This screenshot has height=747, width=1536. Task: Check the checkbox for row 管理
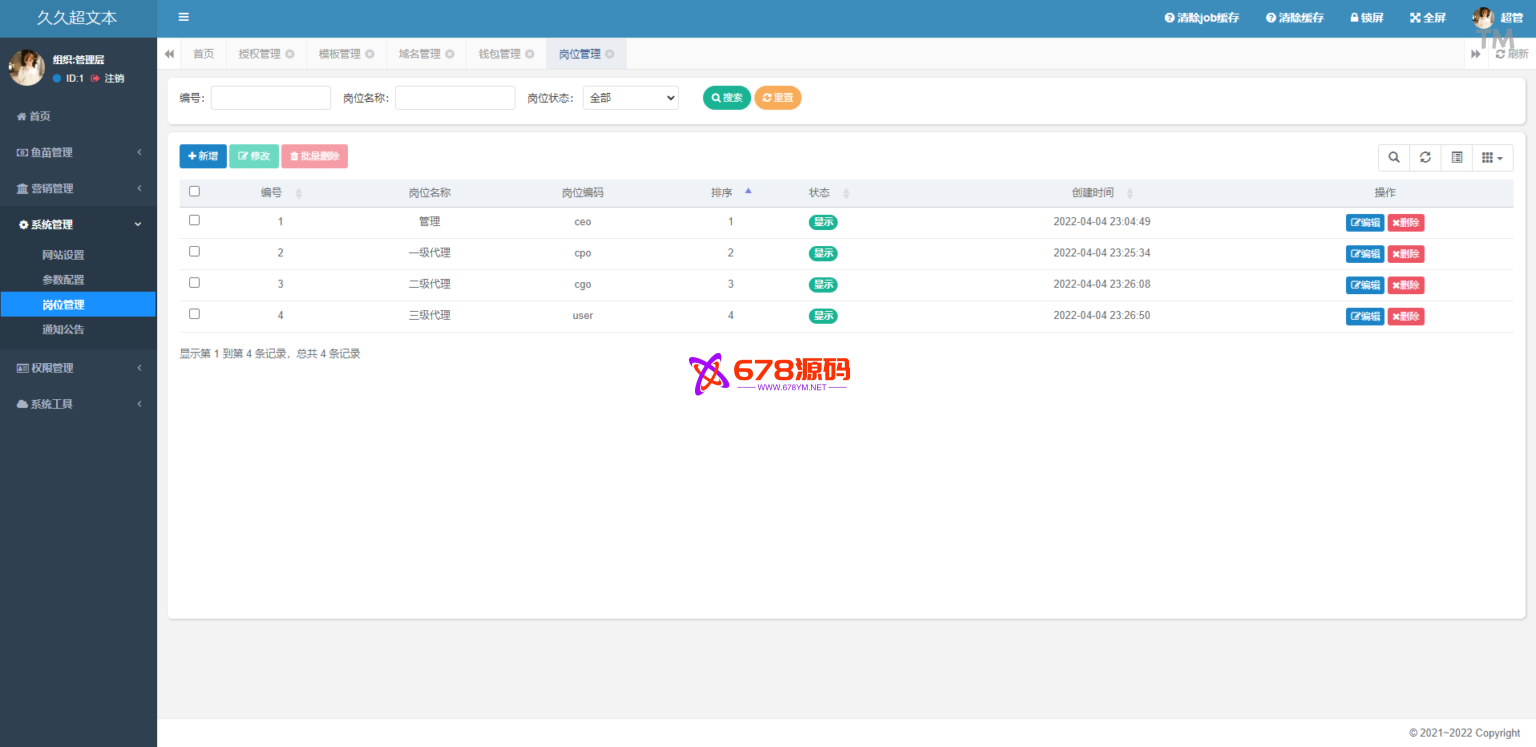pos(194,220)
